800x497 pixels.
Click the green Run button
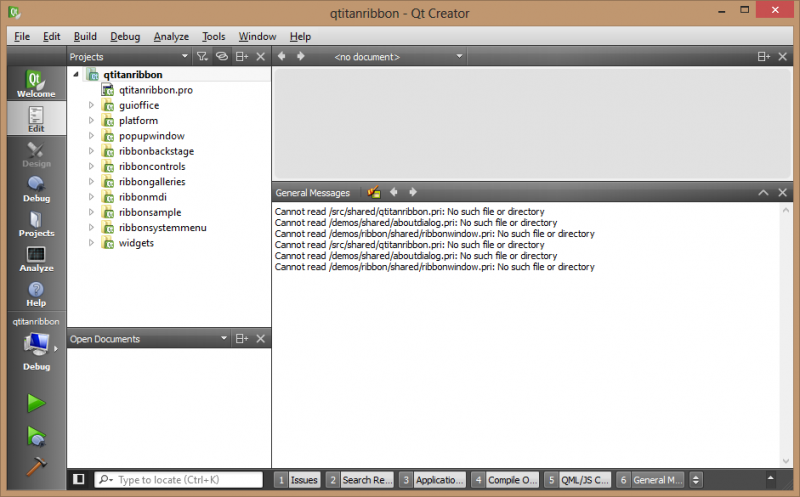pos(36,403)
